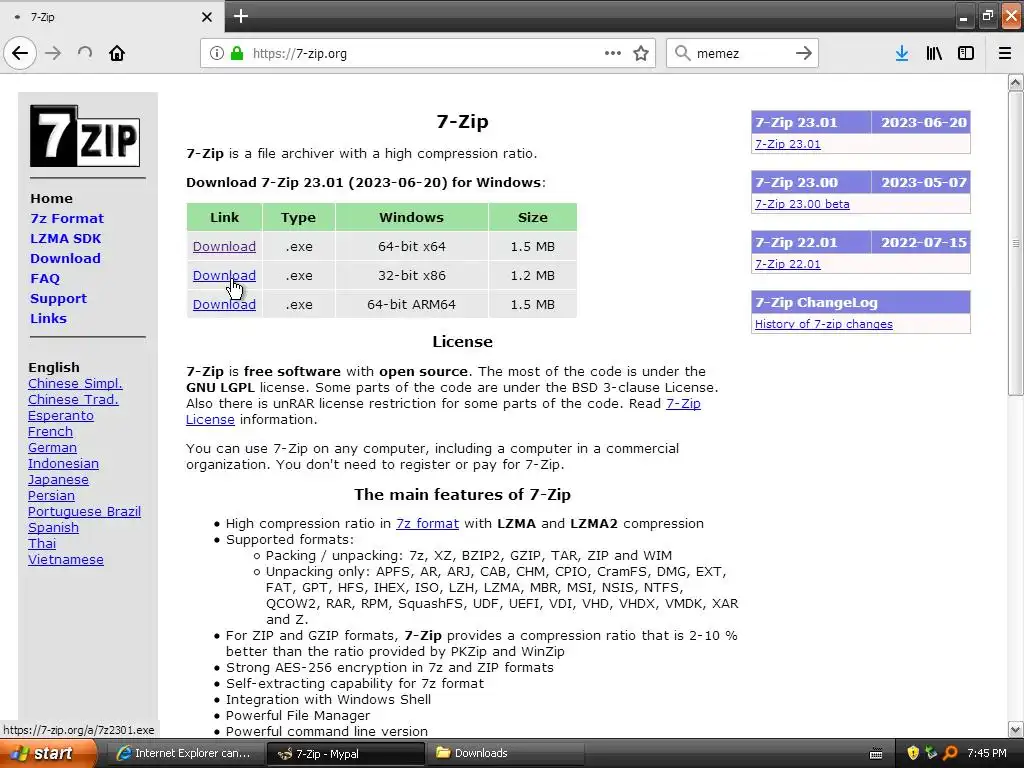Switch language to Portuguese Brazil
The width and height of the screenshot is (1024, 768).
tap(84, 512)
